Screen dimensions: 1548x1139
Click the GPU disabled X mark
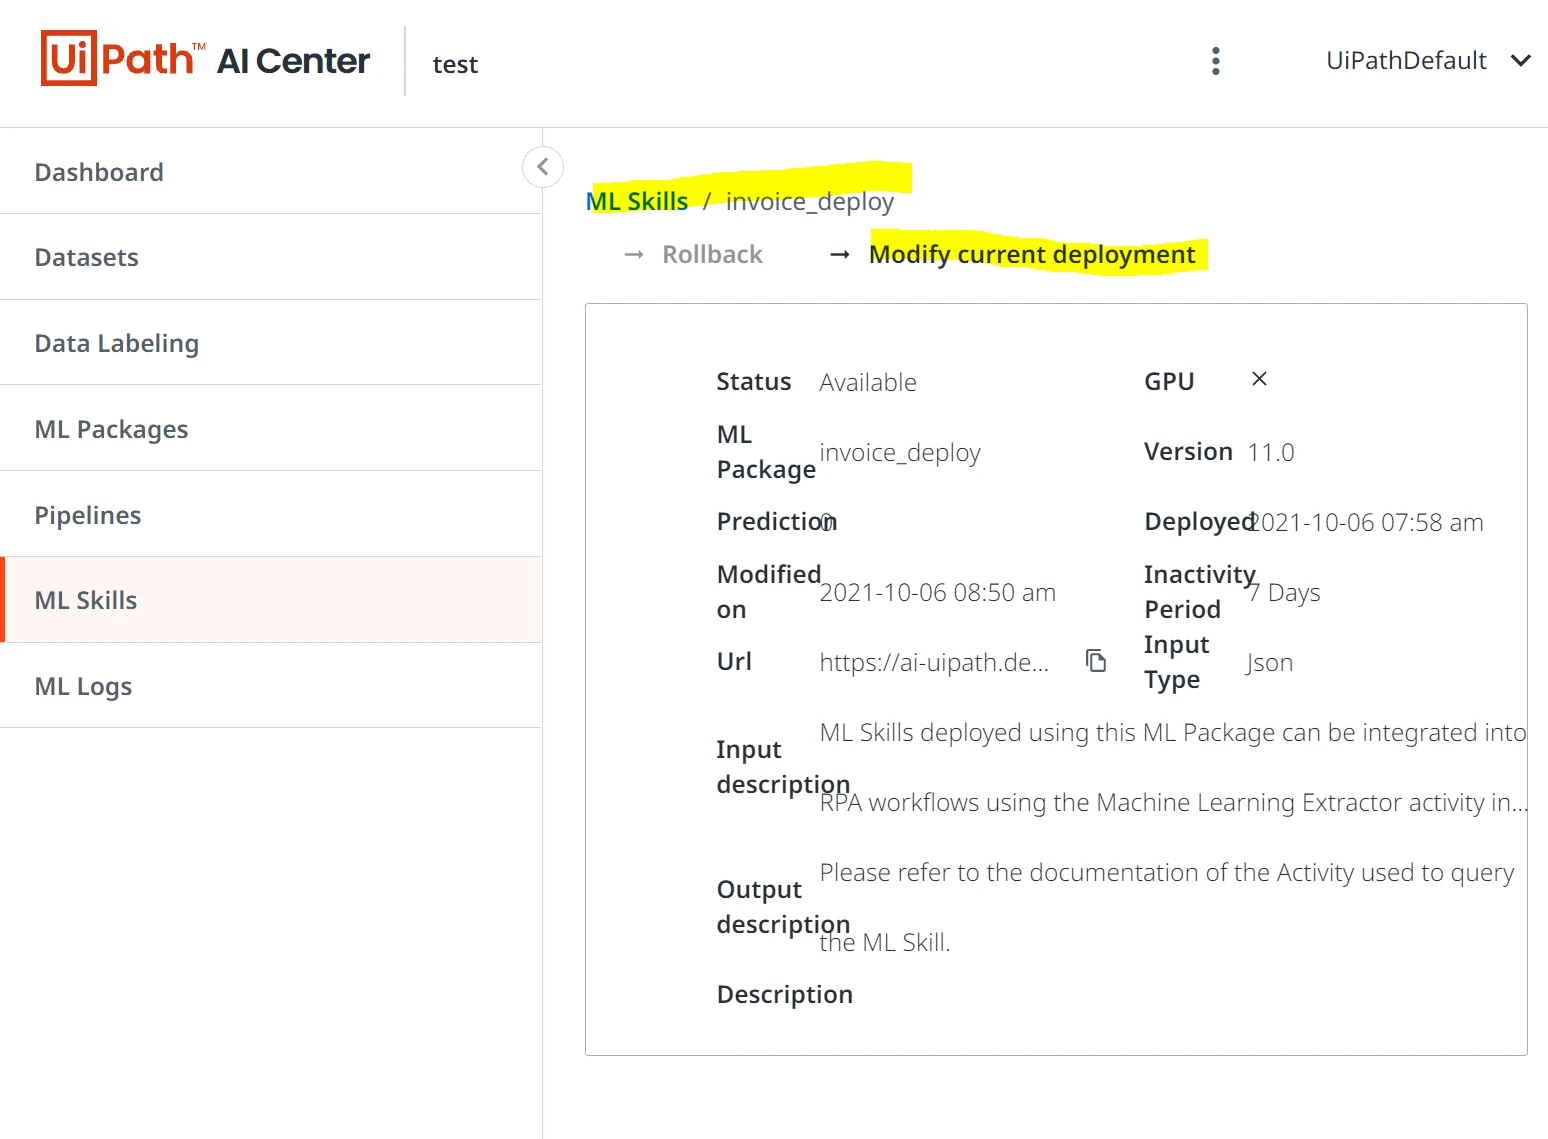point(1260,379)
